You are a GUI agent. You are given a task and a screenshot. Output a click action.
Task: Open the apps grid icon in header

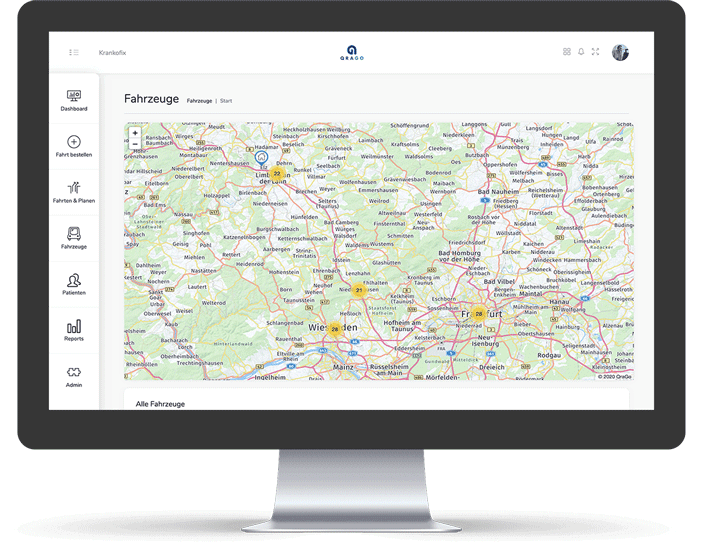pos(567,52)
